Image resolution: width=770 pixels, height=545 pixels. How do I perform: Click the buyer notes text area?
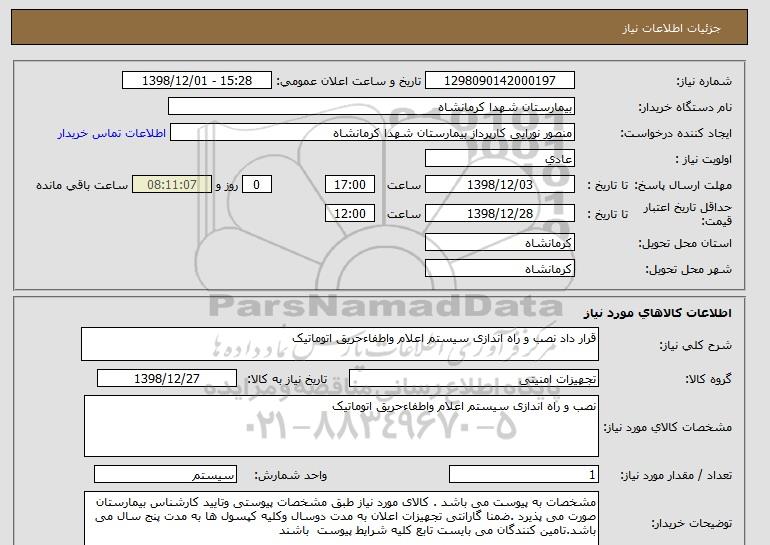pyautogui.click(x=341, y=518)
